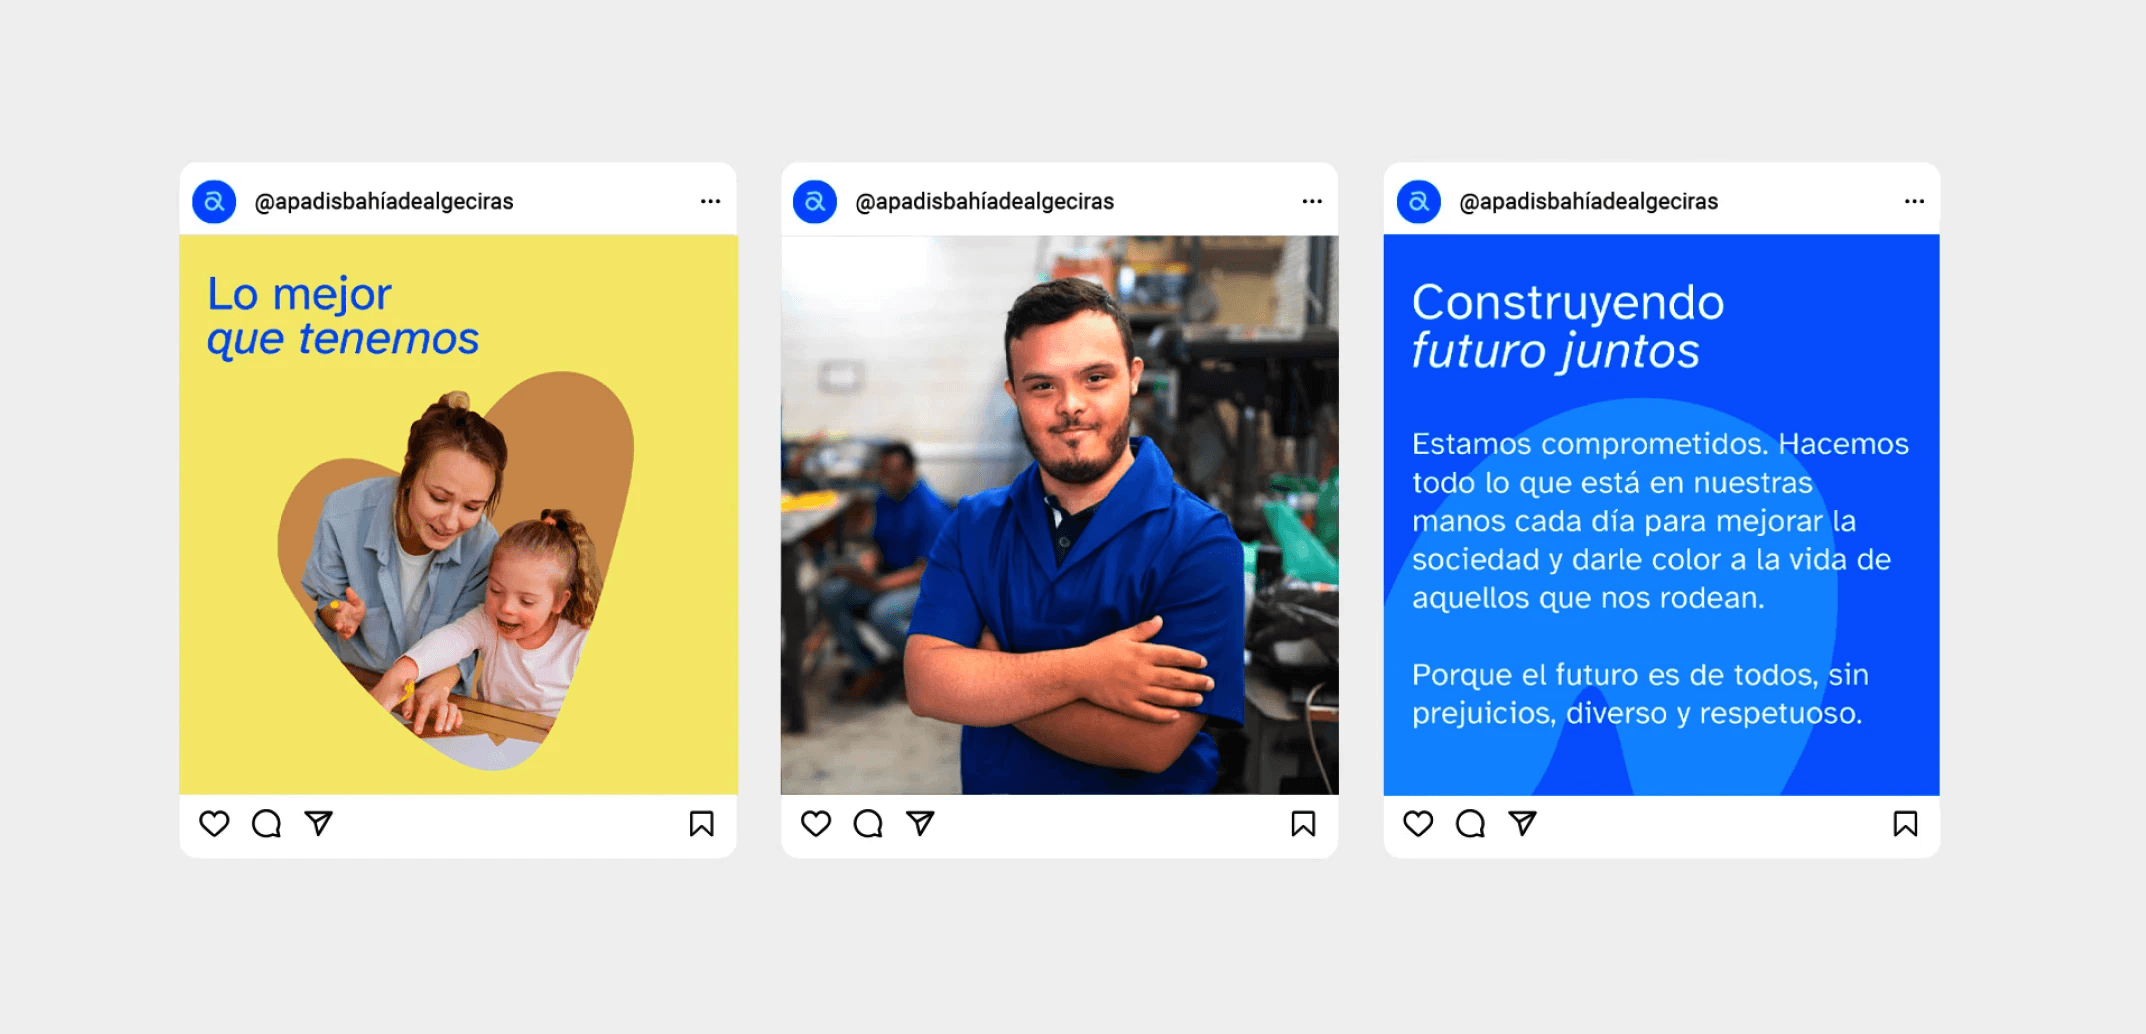Open three-dot menu on workshop photo post
Screen dimensions: 2146x1034
click(1312, 201)
